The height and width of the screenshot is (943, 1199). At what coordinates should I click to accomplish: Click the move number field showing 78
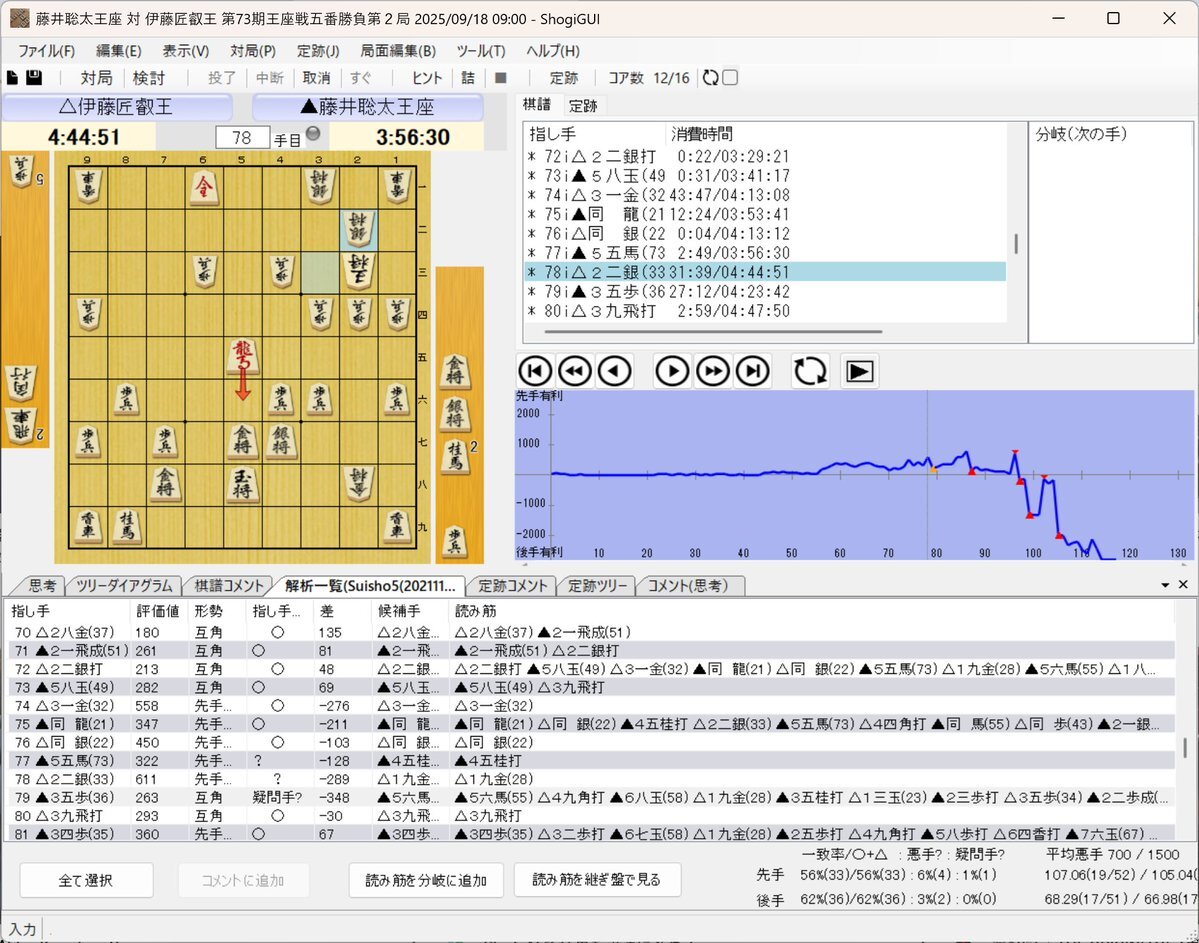(242, 138)
